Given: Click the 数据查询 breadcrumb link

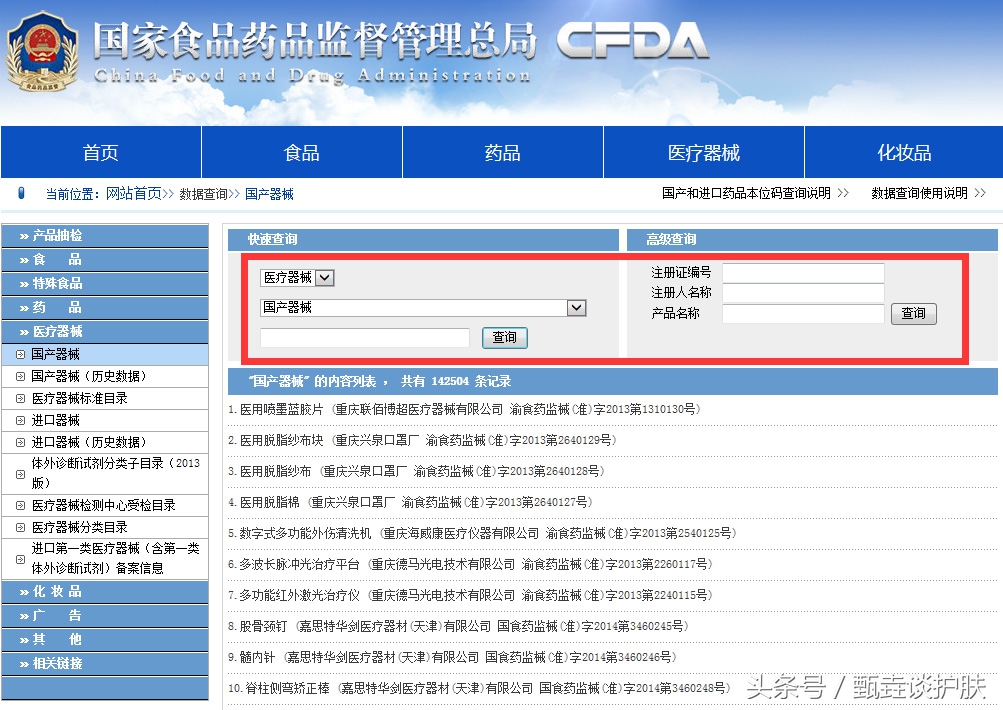Looking at the screenshot, I should coord(203,194).
